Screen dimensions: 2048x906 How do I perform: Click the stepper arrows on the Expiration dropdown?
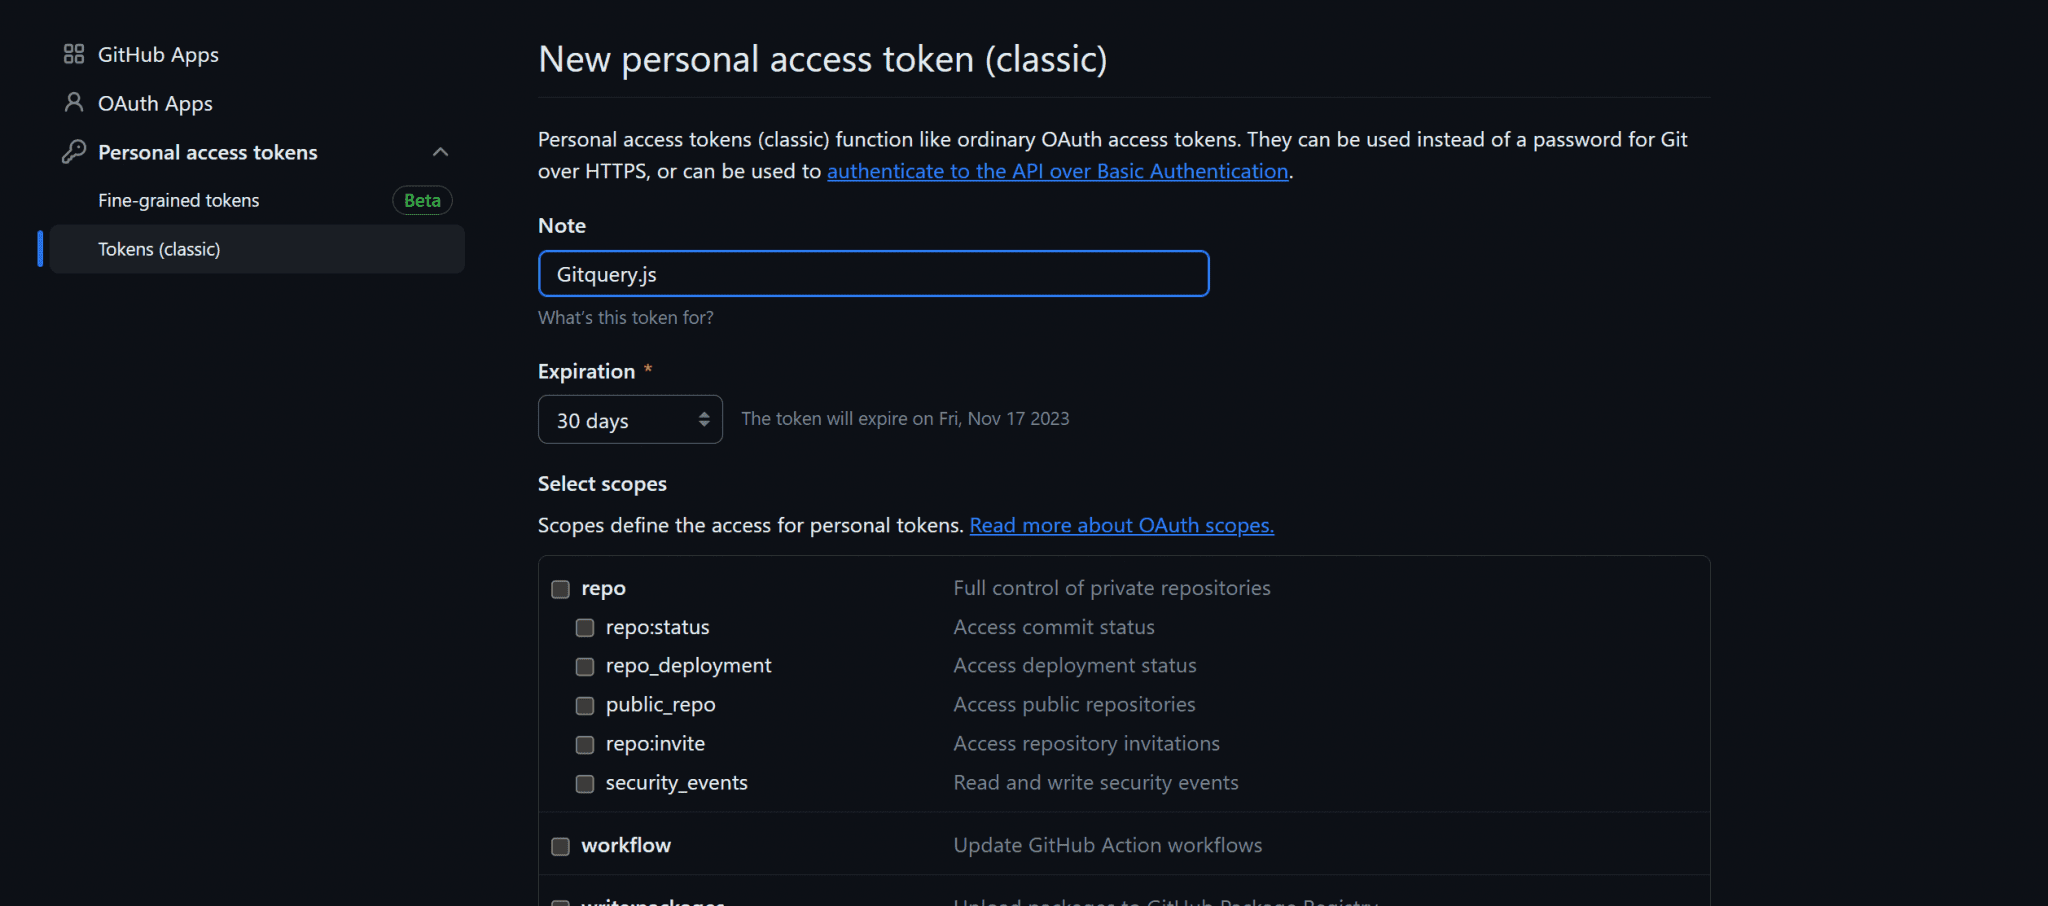pos(703,419)
